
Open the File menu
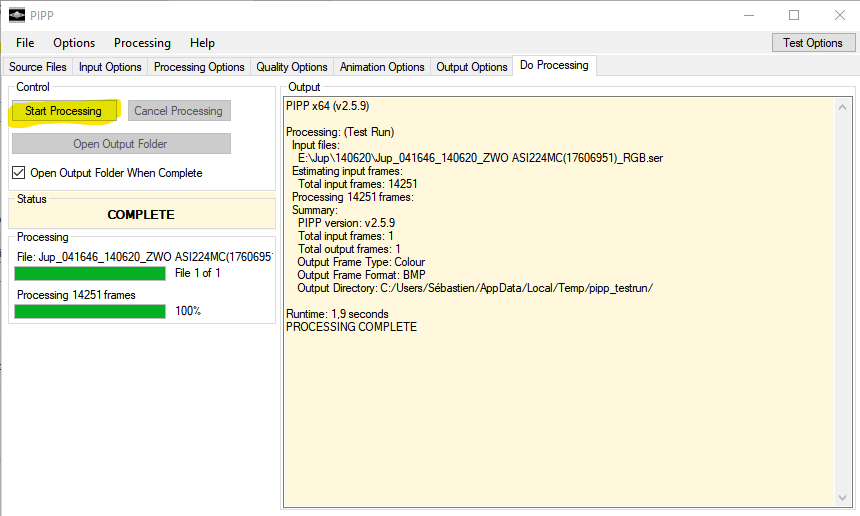coord(25,43)
